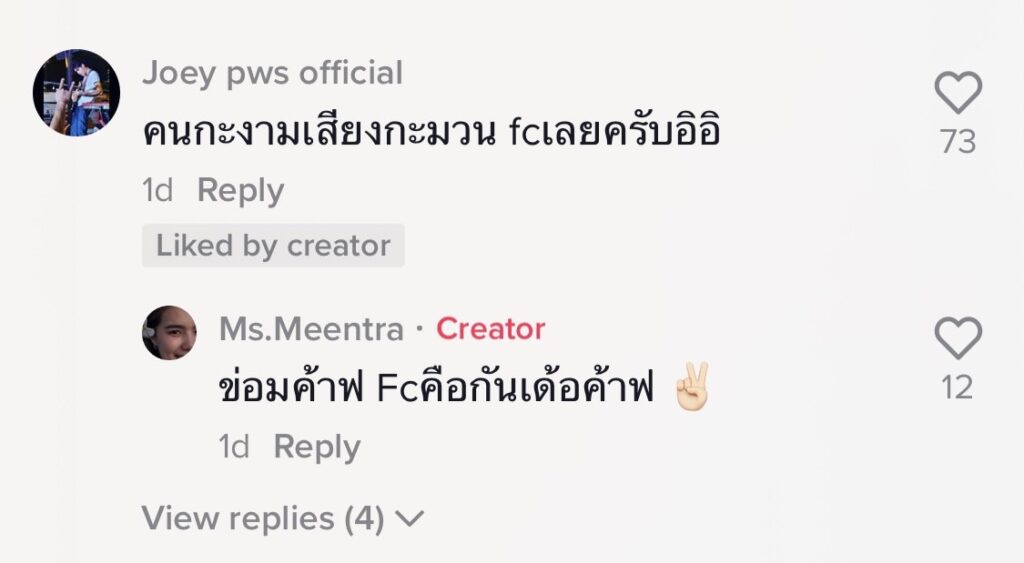Click the username Joey pws official
Screen dimensions: 1024x563
[x=272, y=73]
